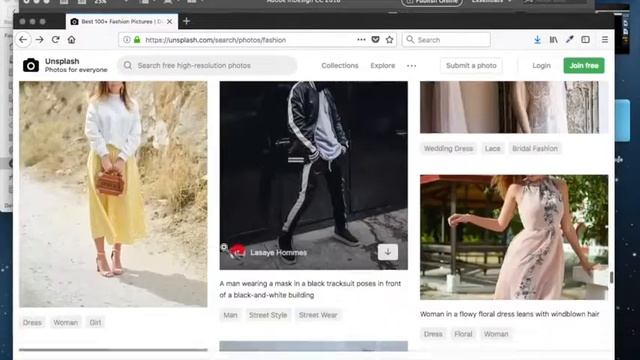Open Explore in Unsplash navigation

382,65
